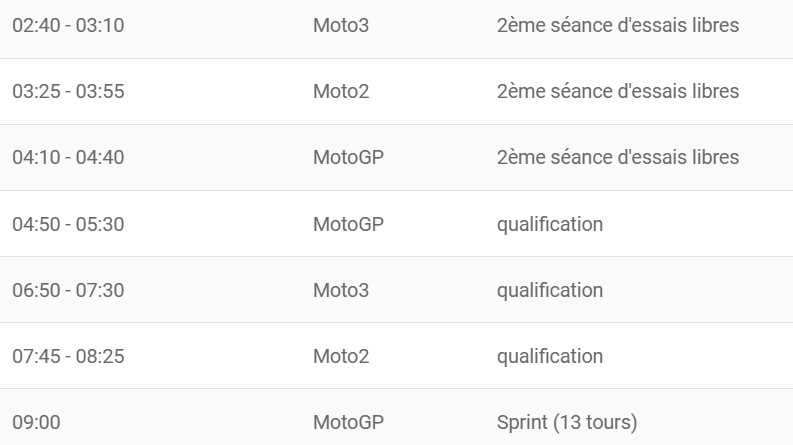Click the MotoGP qualification text

point(550,225)
